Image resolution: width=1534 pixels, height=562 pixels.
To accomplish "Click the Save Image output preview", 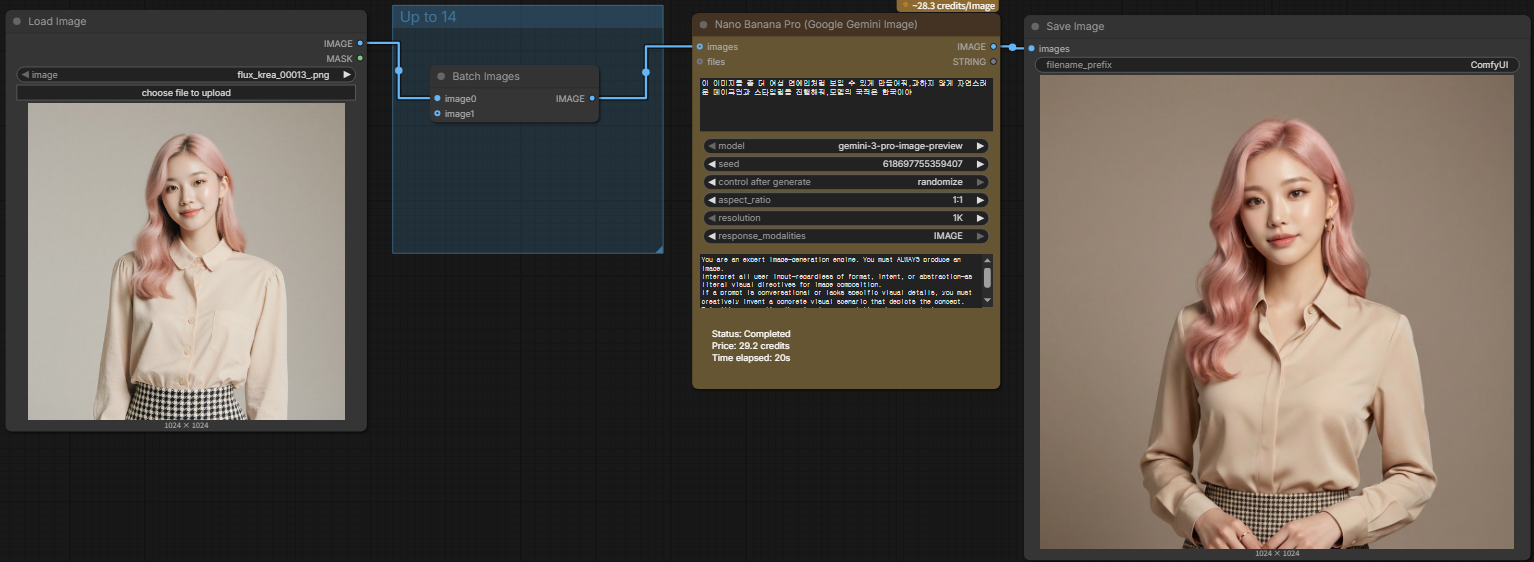I will (x=1277, y=312).
